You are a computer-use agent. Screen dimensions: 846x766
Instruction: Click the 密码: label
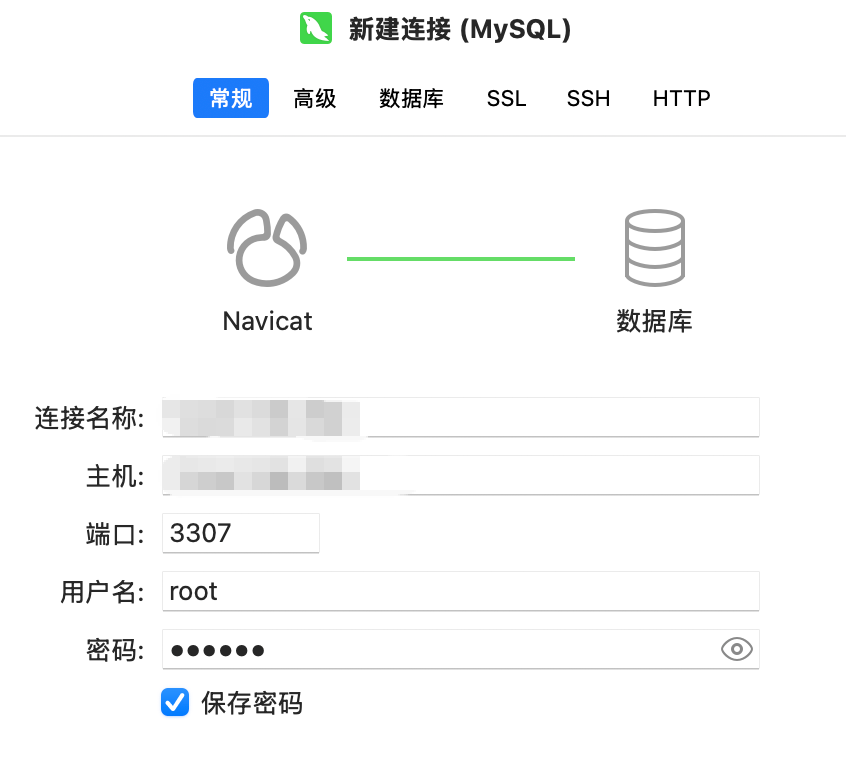coord(115,650)
